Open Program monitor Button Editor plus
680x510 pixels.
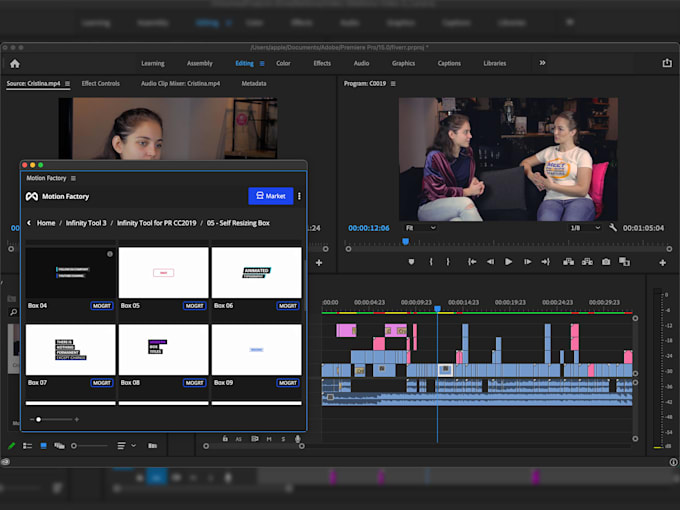click(662, 262)
